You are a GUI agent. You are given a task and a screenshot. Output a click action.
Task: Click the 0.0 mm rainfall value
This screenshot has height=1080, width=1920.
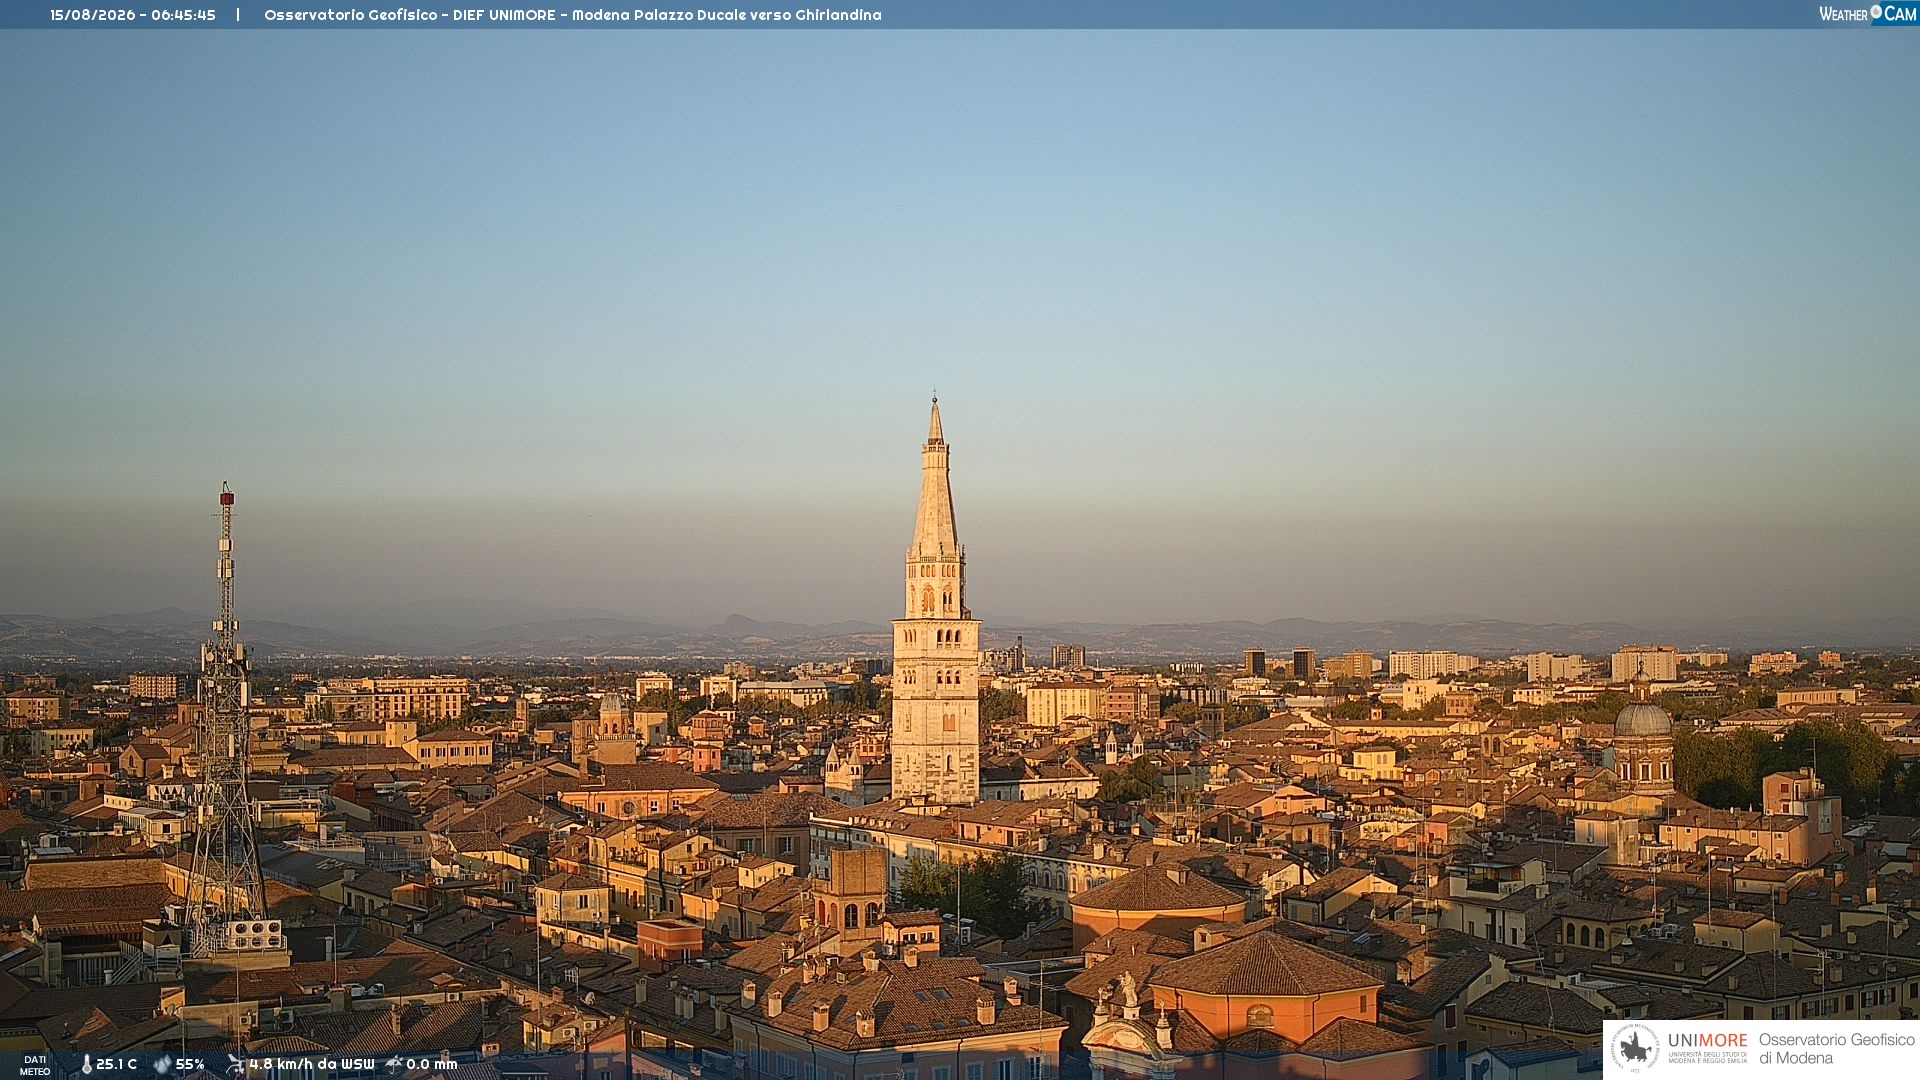tap(432, 1065)
